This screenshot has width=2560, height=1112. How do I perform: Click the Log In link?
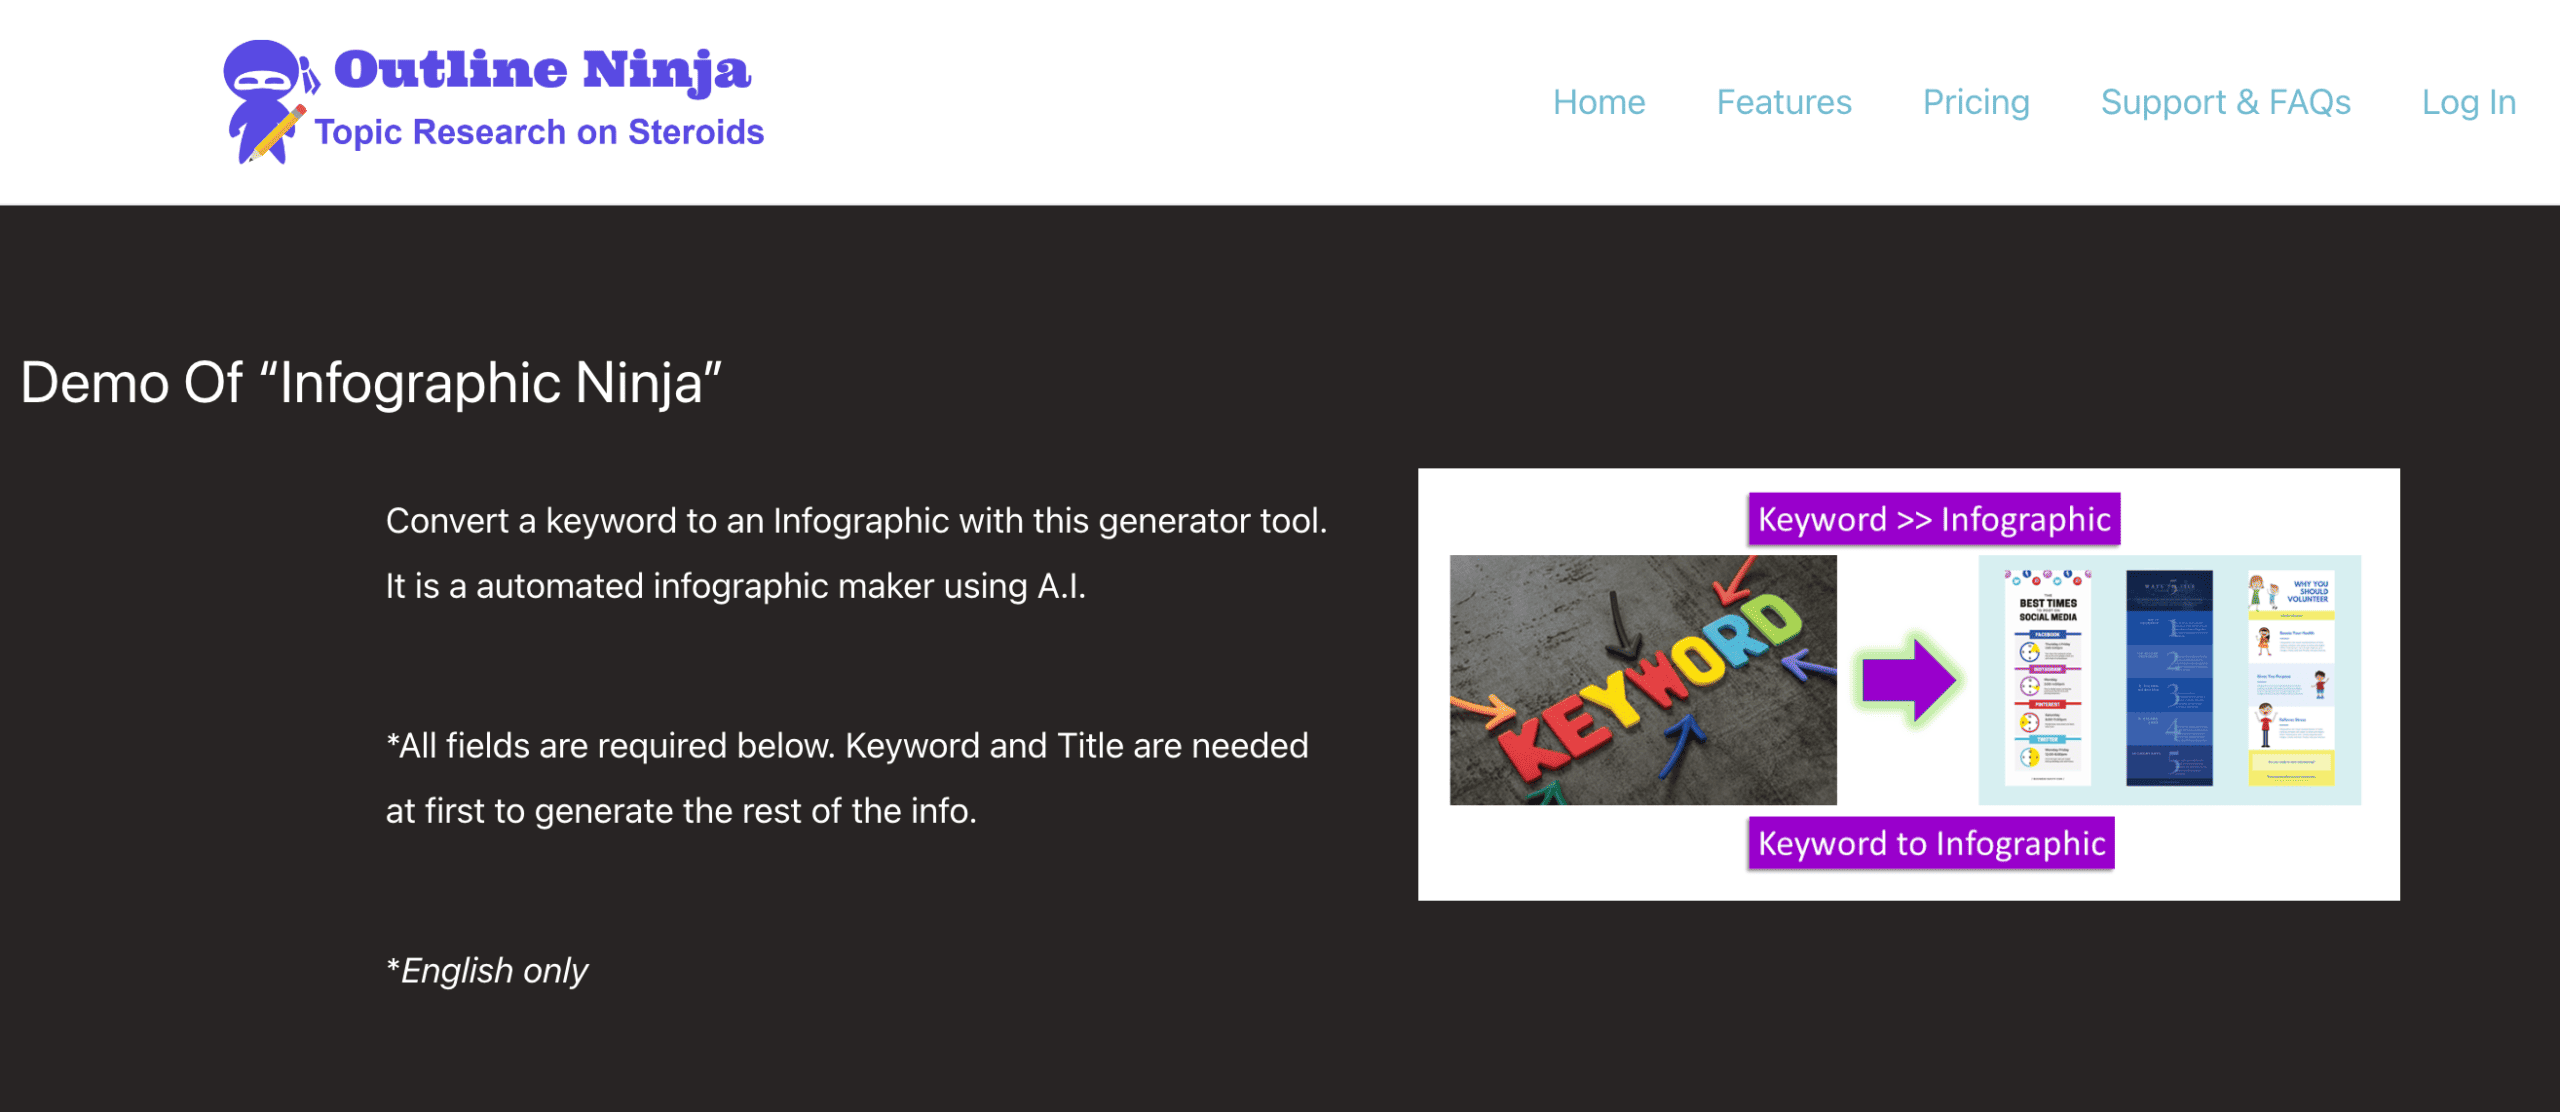(2468, 102)
